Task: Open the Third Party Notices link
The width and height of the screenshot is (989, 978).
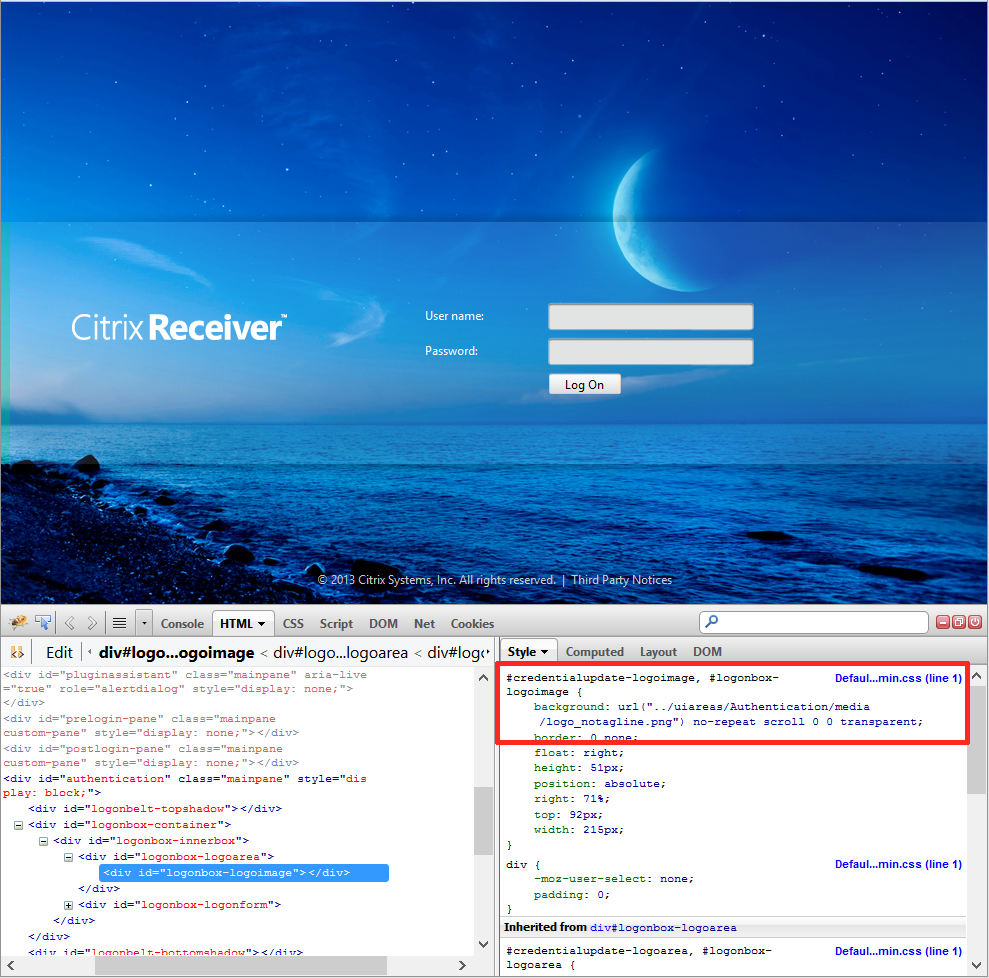Action: pos(621,580)
